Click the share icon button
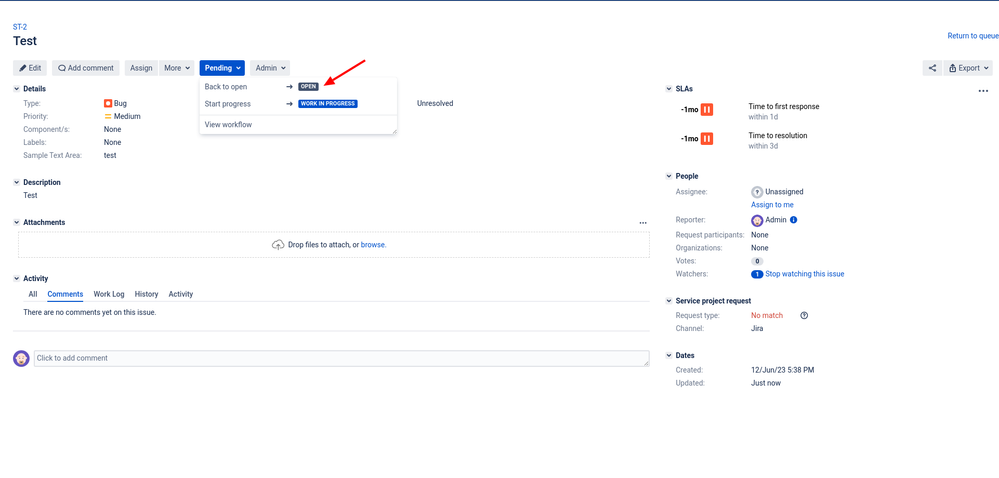This screenshot has height=478, width=999. coord(931,68)
